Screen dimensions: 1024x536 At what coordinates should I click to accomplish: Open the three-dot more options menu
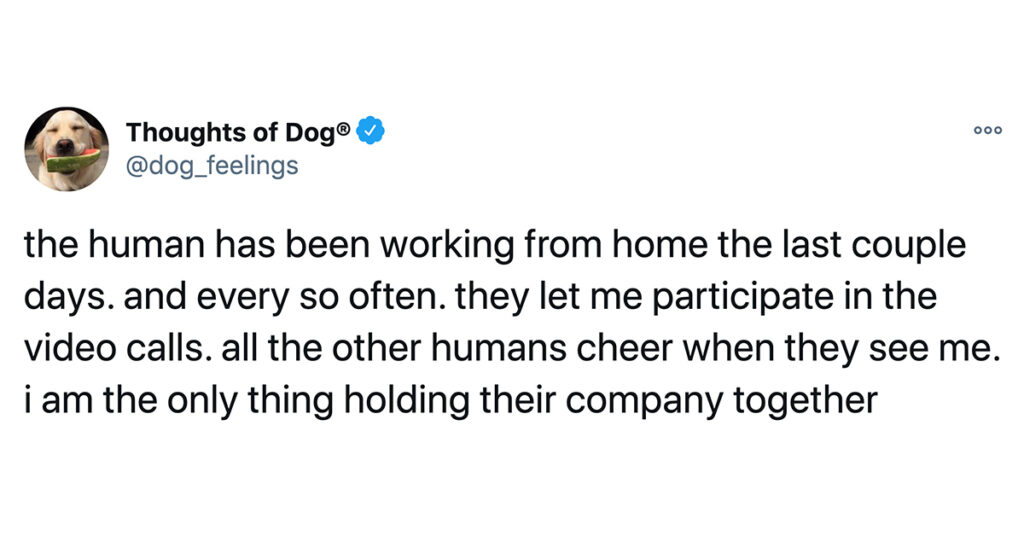[987, 131]
